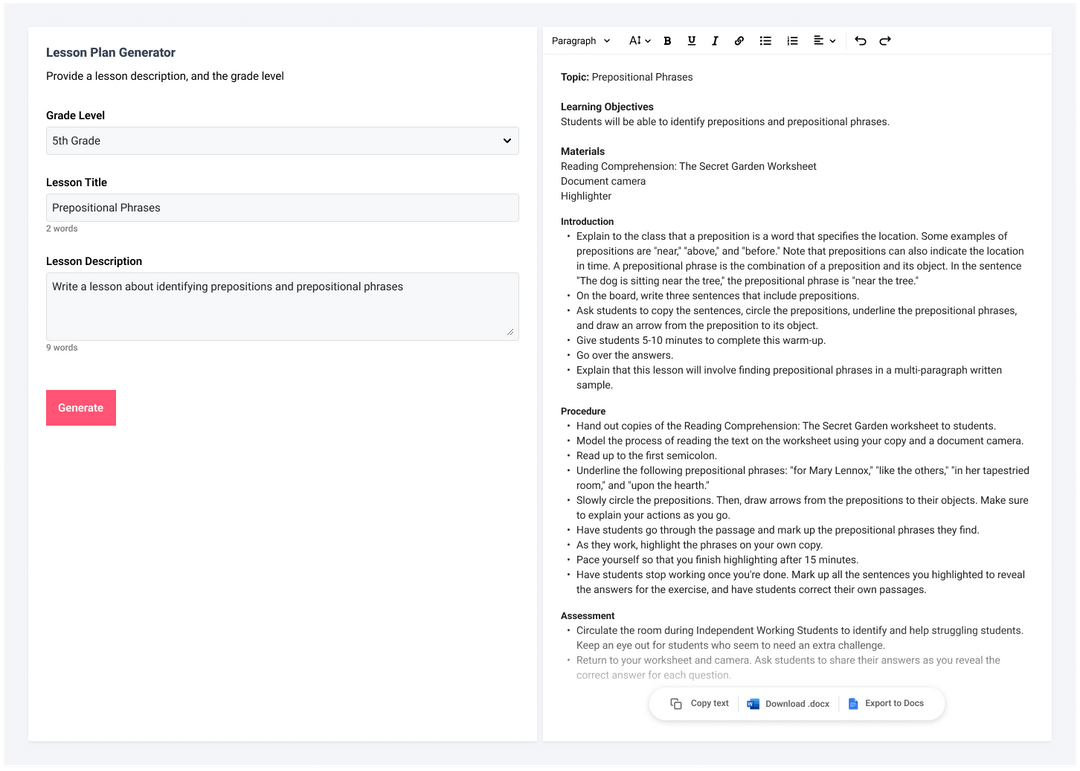Open the text alignment dropdown

pyautogui.click(x=821, y=40)
